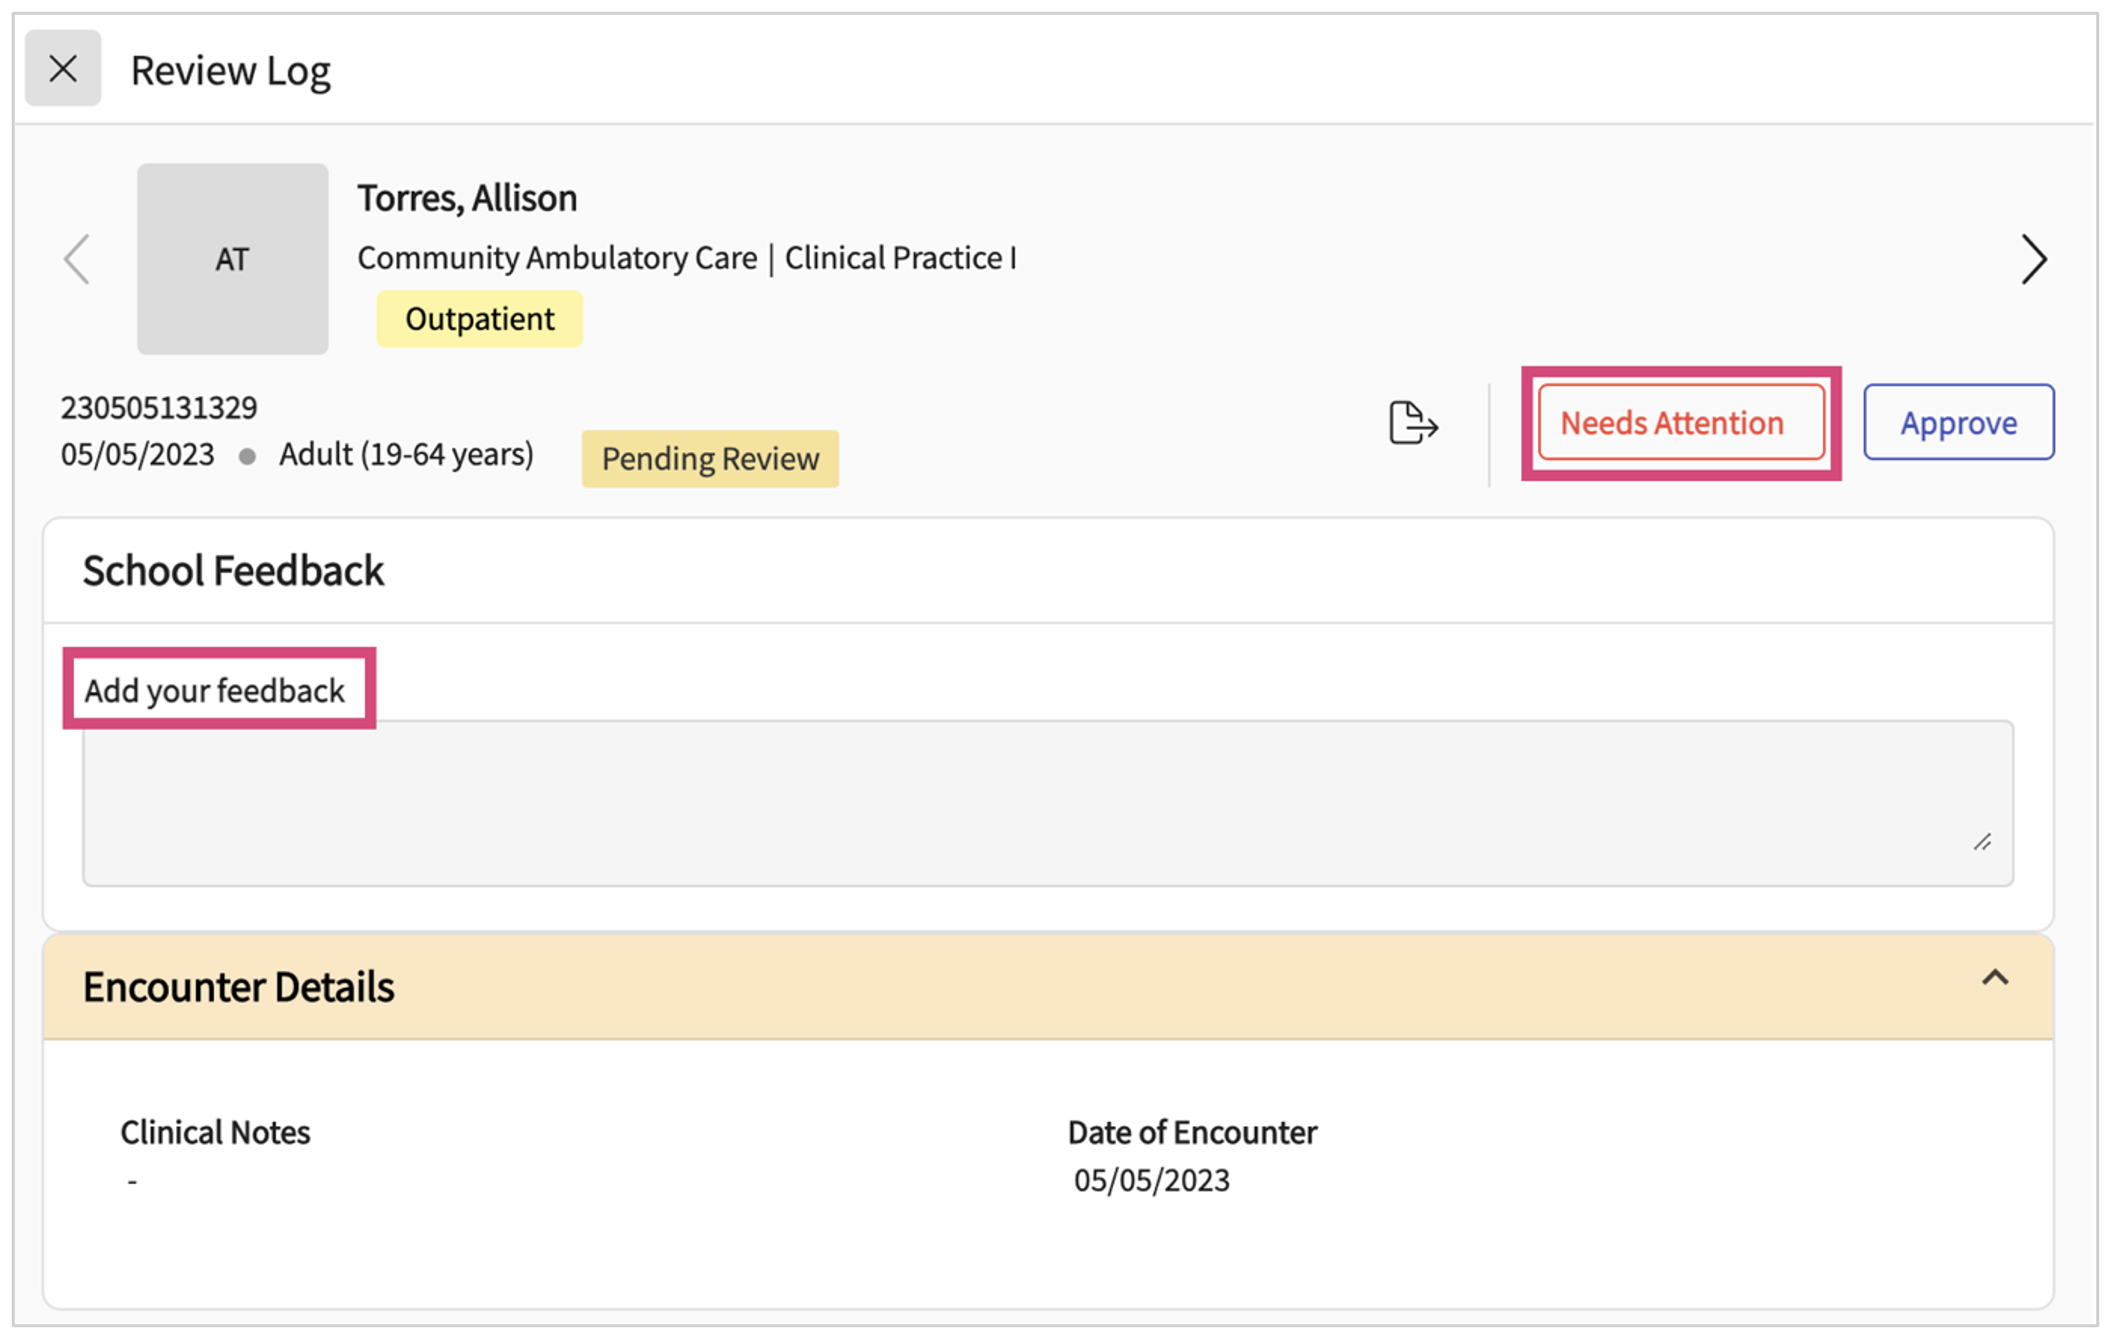Select the Outpatient encounter tag
The image size is (2114, 1338).
point(479,318)
